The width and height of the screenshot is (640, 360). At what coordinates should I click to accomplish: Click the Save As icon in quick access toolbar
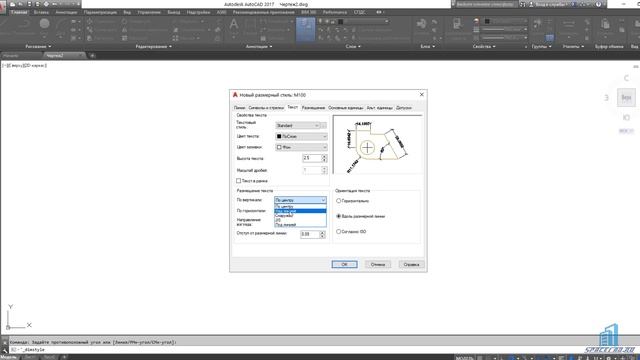tap(37, 4)
